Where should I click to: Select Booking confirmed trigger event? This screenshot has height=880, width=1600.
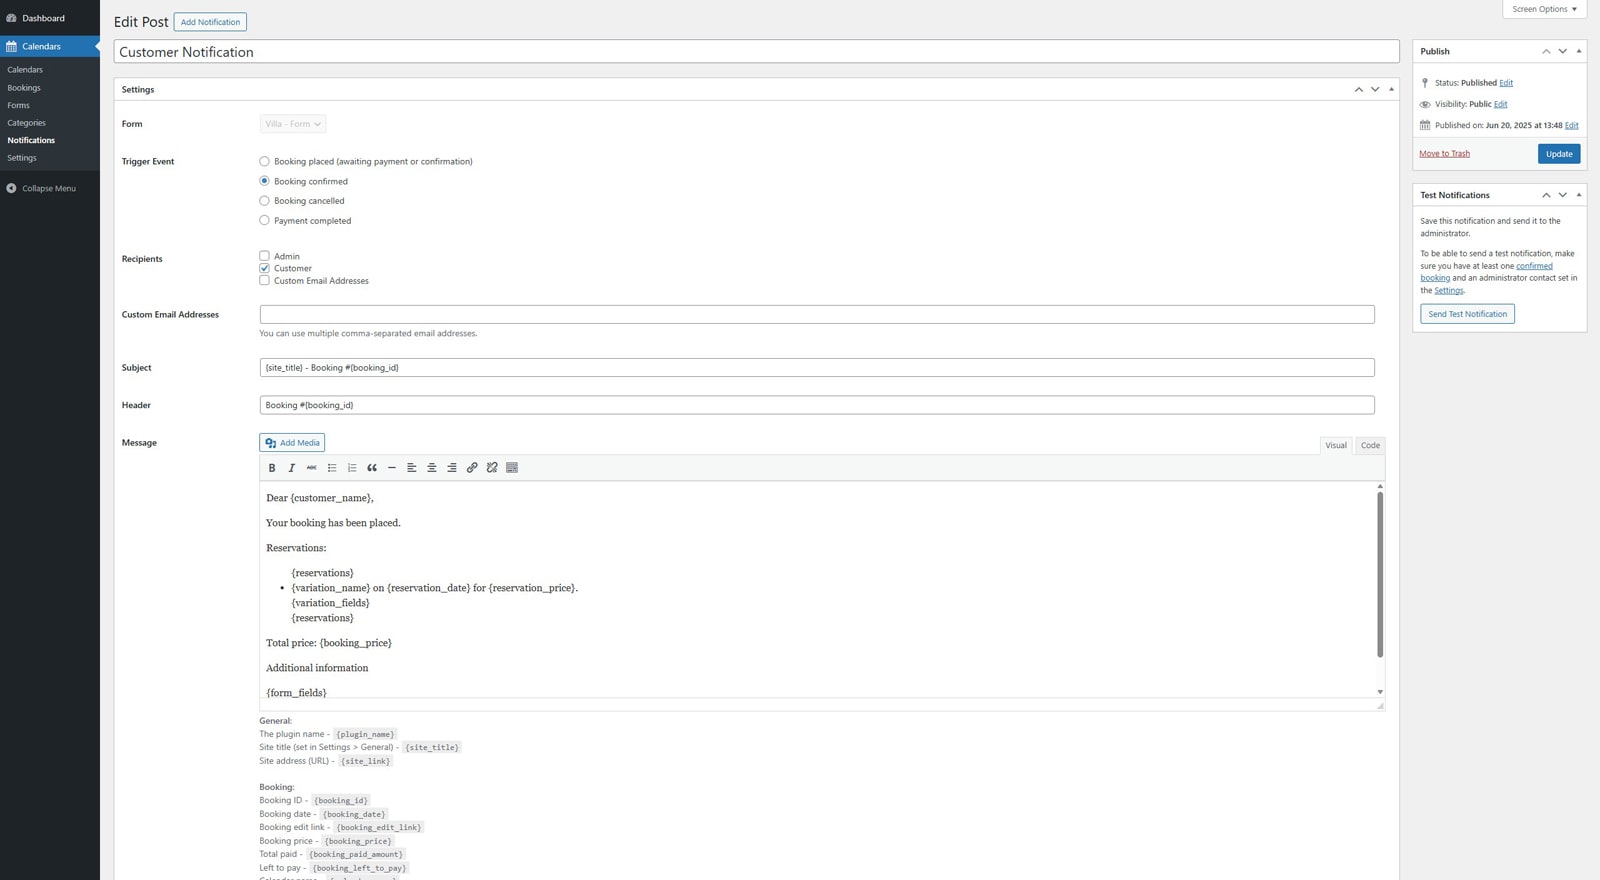pyautogui.click(x=264, y=181)
